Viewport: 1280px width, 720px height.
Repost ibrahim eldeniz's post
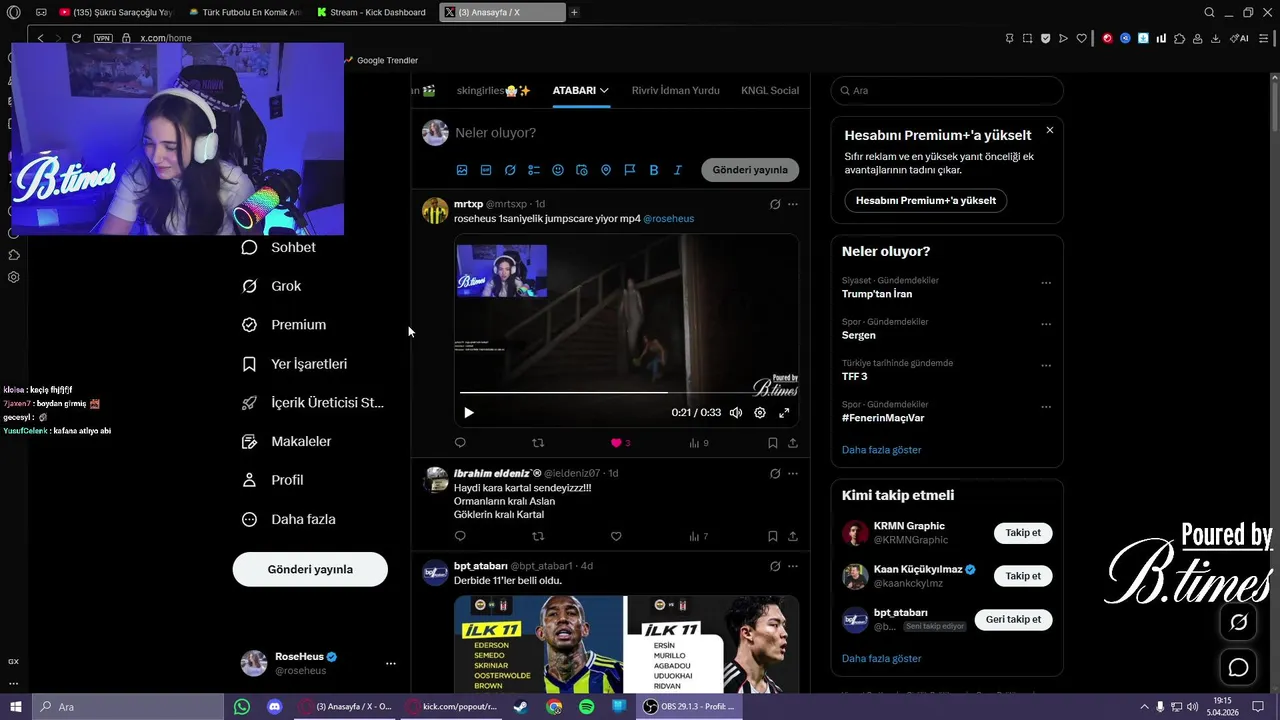(x=538, y=536)
